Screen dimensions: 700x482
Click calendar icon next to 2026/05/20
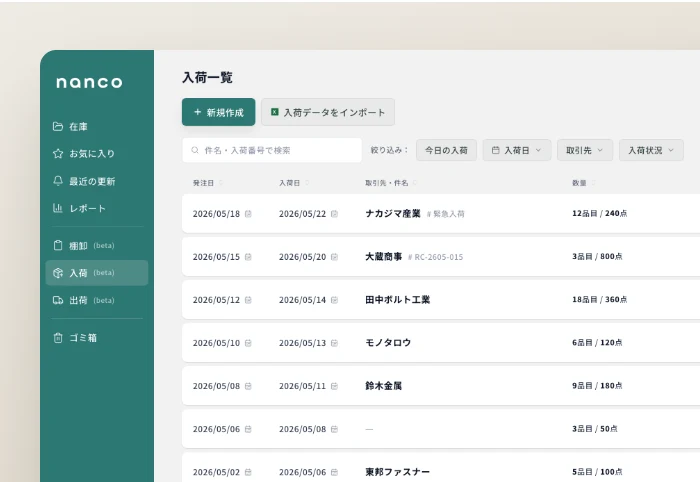pos(334,257)
